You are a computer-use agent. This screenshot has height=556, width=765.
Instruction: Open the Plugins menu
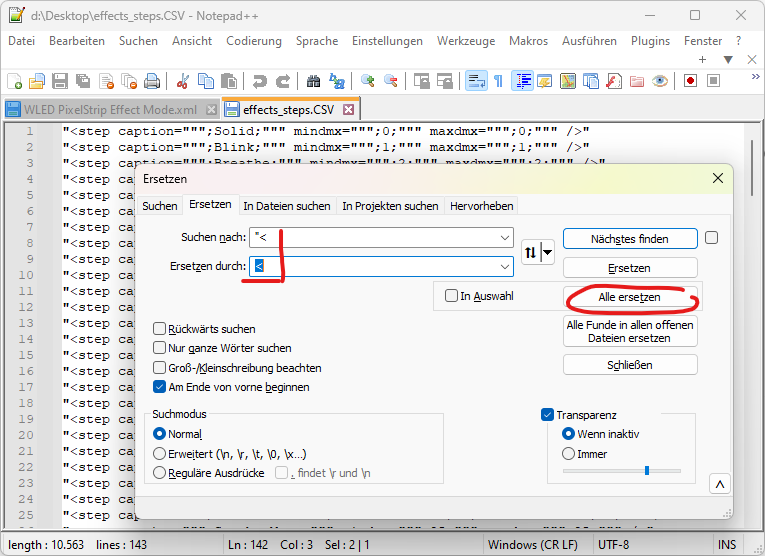pos(650,41)
